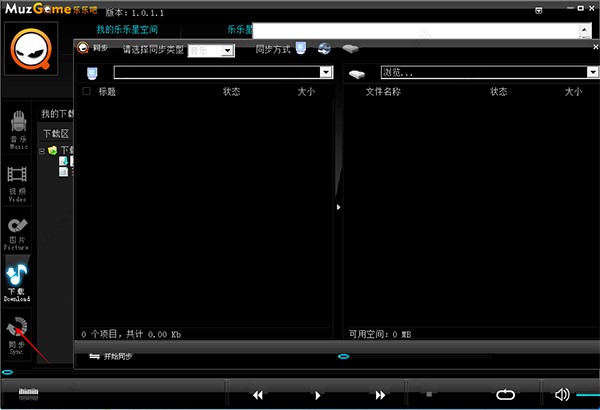600x410 pixels.
Task: Click the MuzGame mascot logo
Action: point(31,49)
